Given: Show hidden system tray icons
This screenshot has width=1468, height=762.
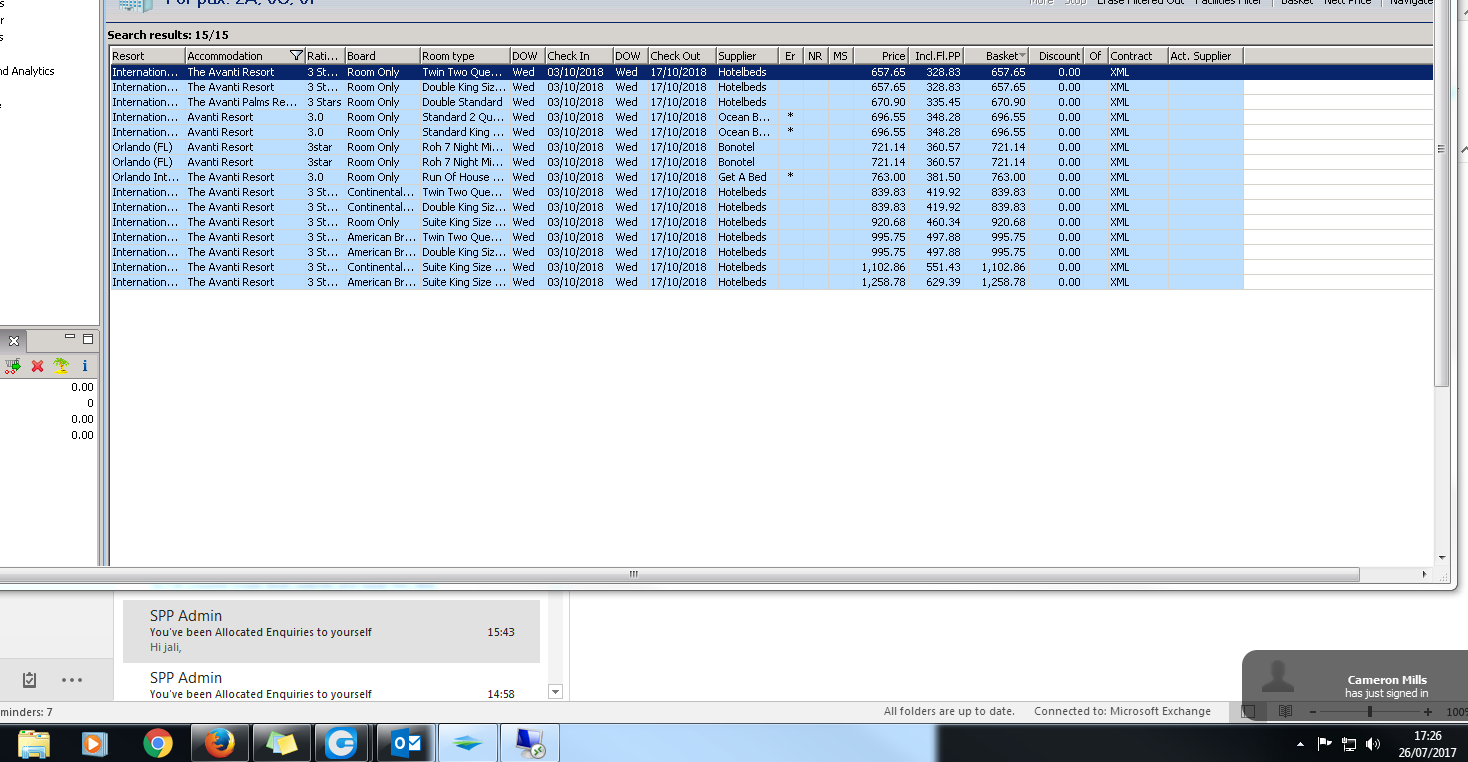Looking at the screenshot, I should (1300, 744).
